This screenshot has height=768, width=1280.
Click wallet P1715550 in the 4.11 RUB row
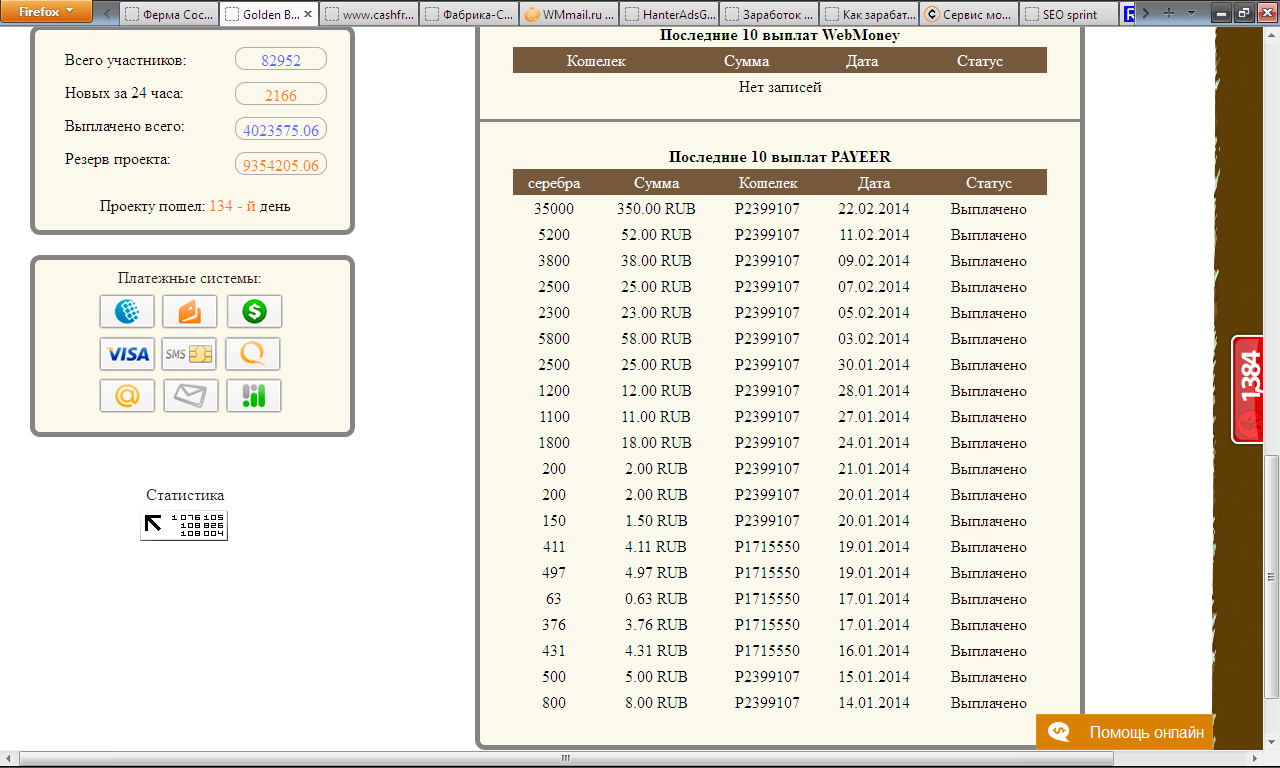point(767,547)
